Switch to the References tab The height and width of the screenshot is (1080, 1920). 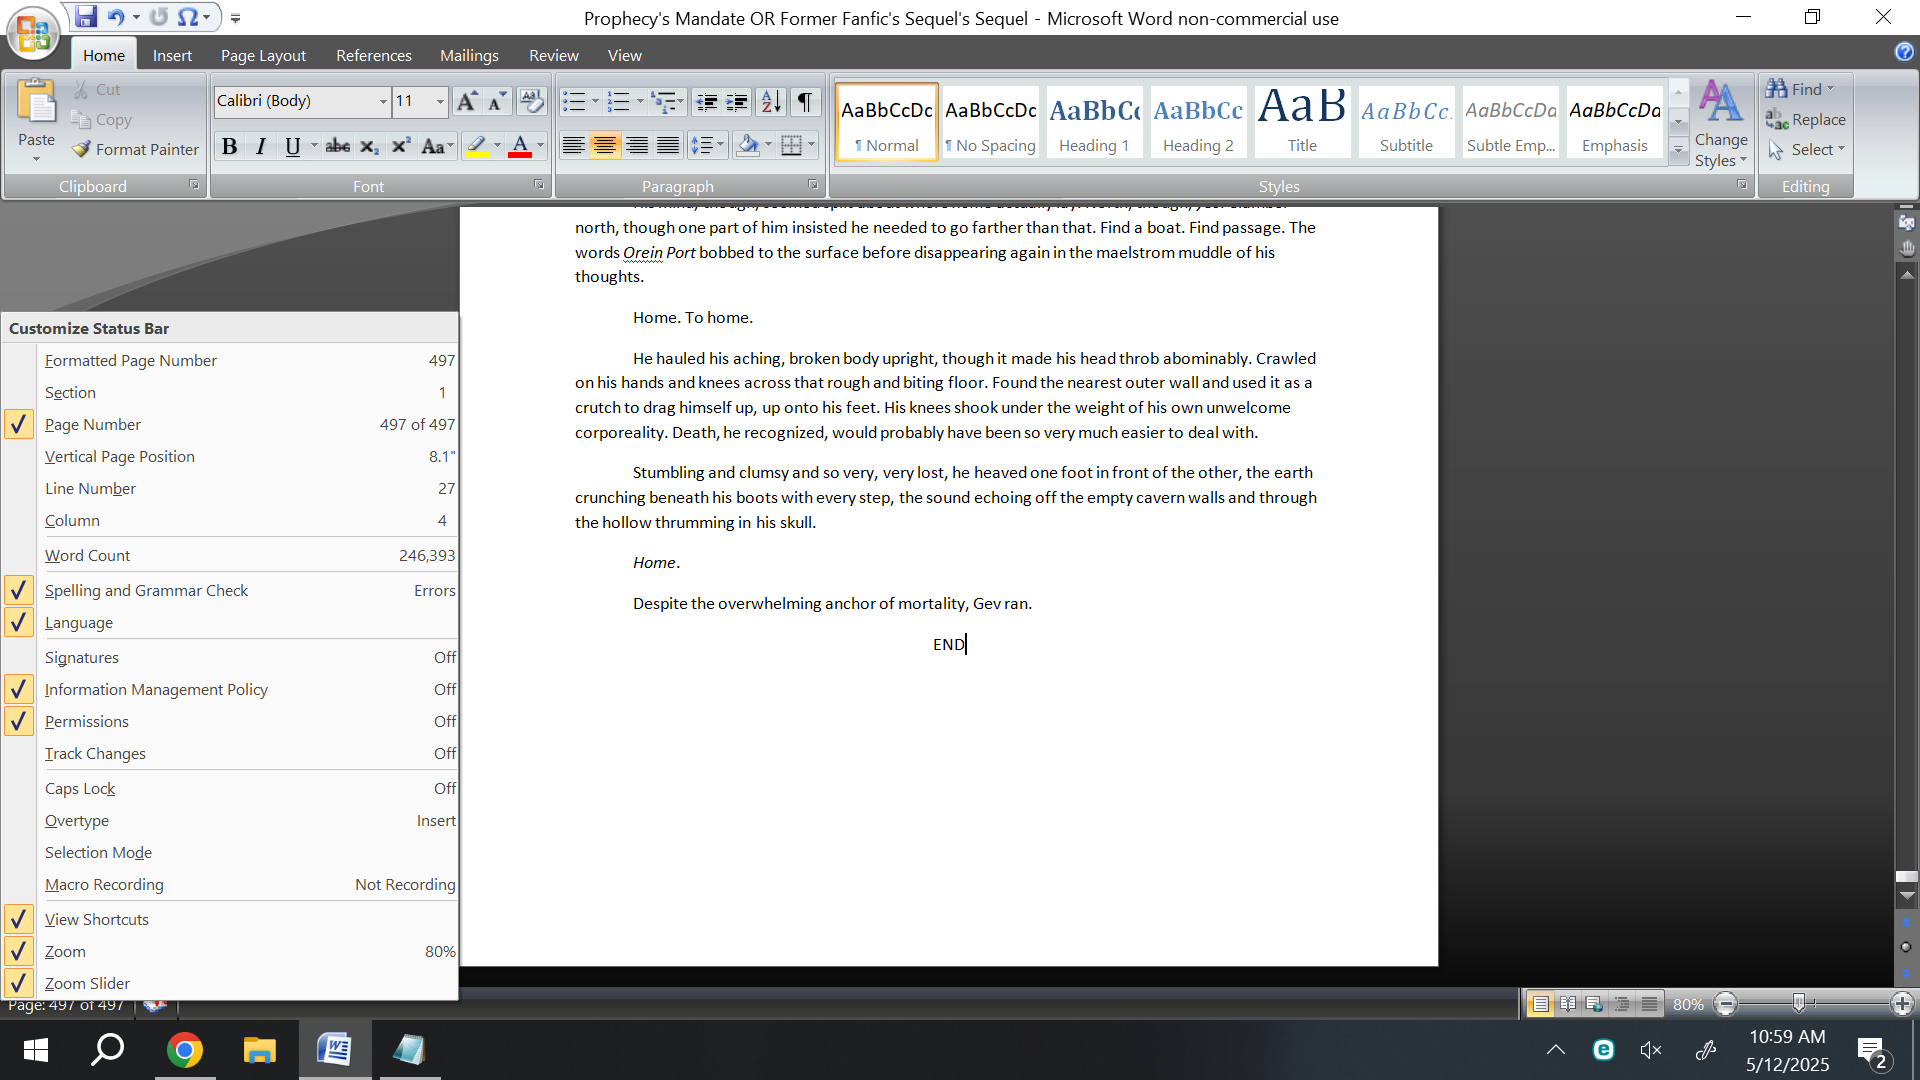pyautogui.click(x=373, y=56)
